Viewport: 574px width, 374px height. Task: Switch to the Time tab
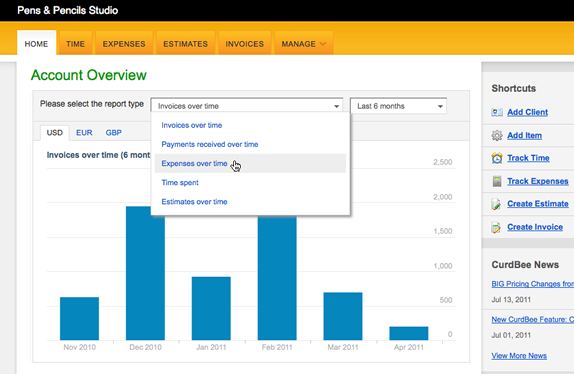[75, 43]
